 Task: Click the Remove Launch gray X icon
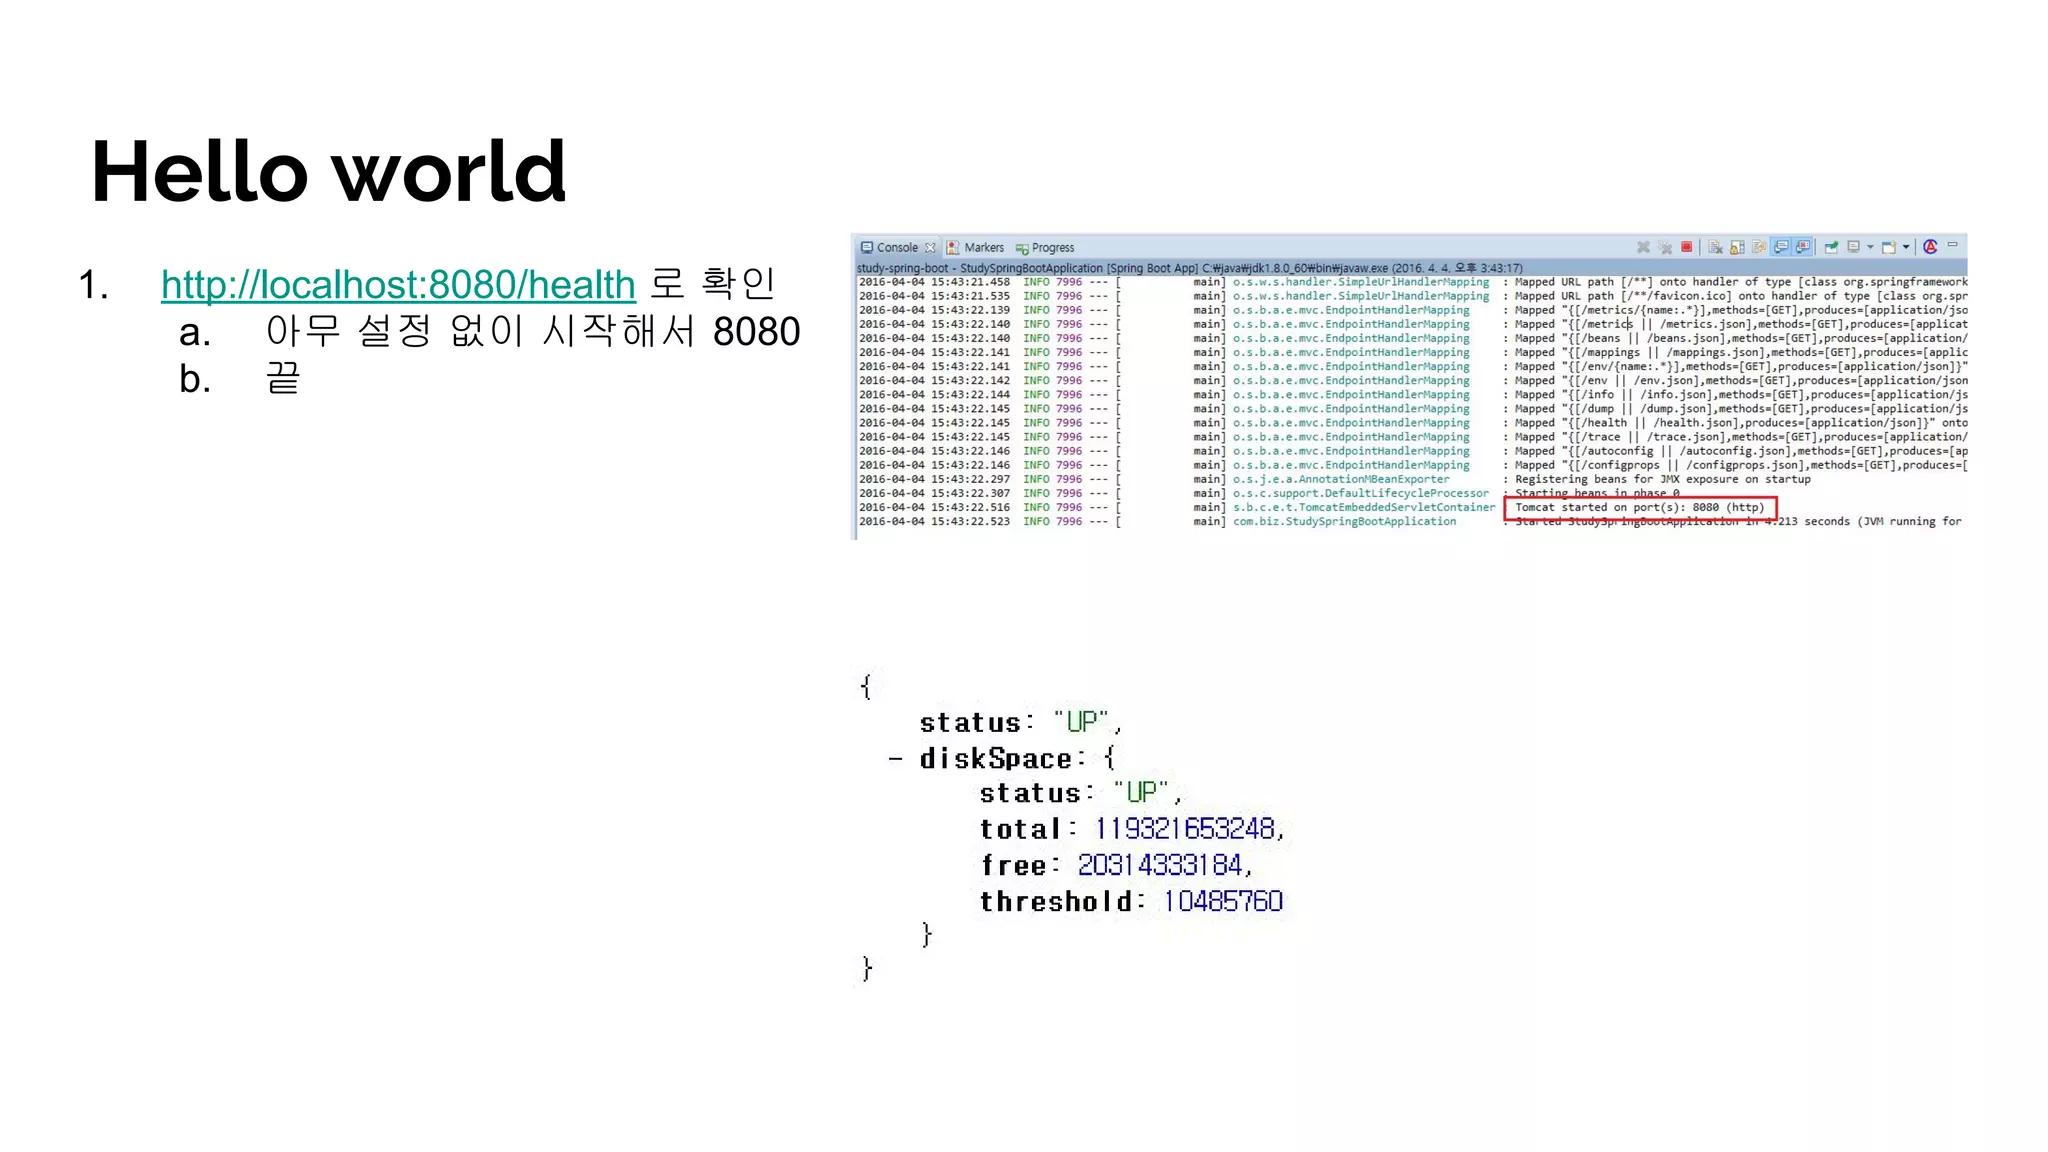tap(1643, 247)
